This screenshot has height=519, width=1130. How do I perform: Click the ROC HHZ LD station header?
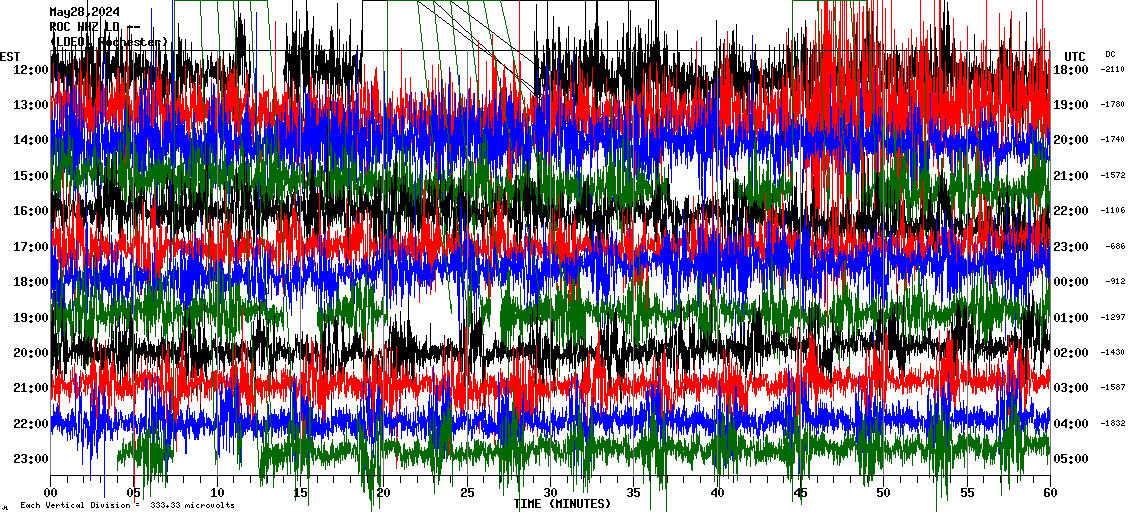point(95,27)
